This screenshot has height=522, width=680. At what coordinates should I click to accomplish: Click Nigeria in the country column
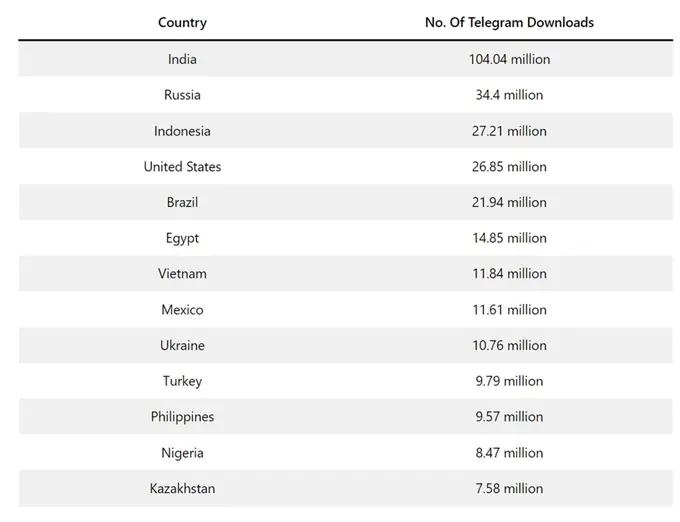point(182,453)
